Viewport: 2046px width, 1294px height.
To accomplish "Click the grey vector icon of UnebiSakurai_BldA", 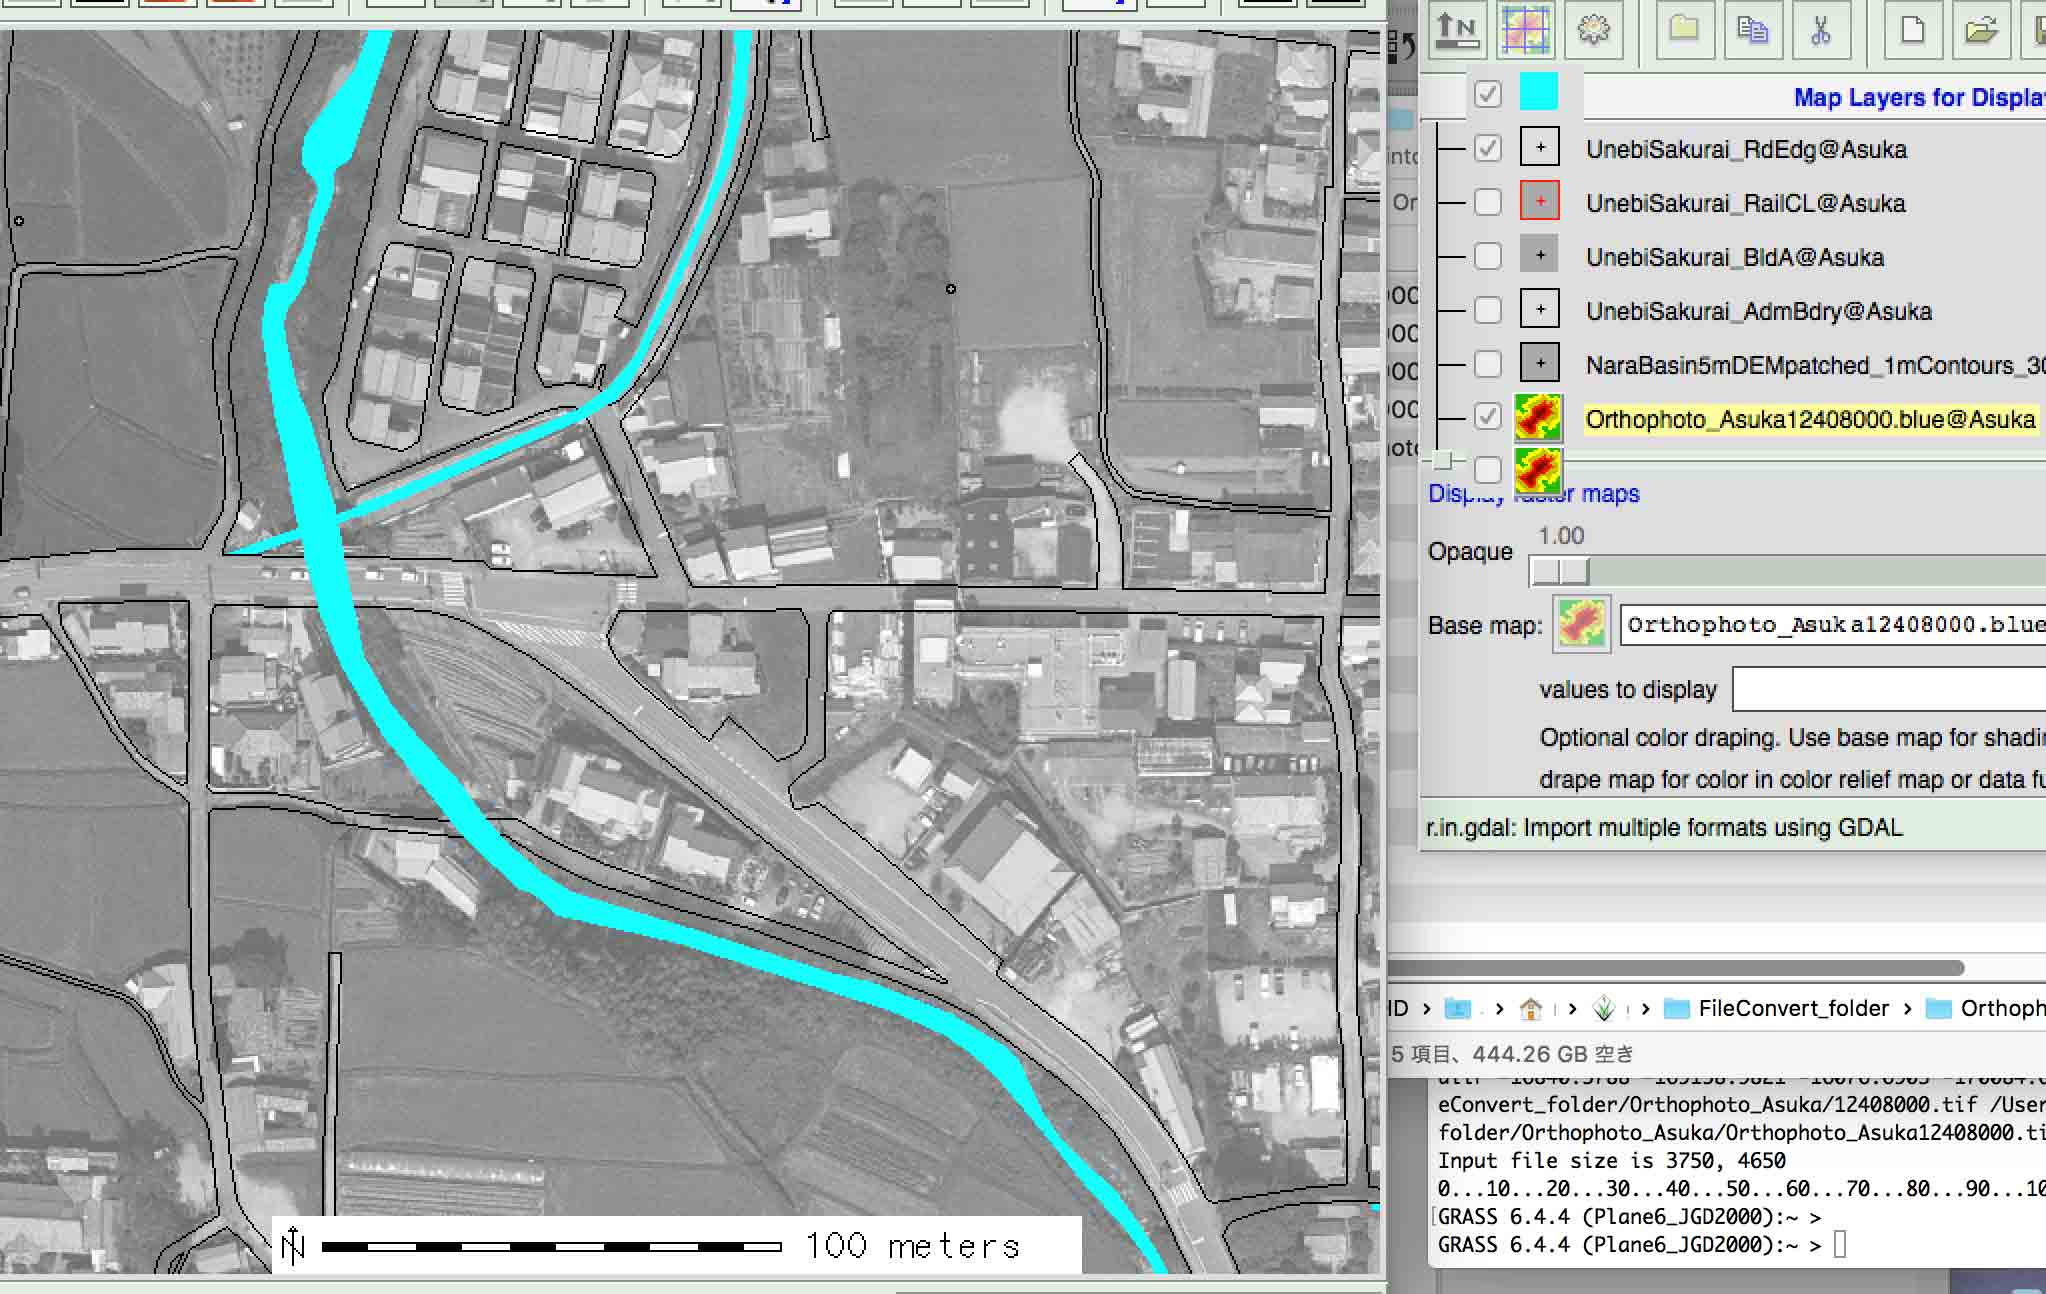I will [x=1540, y=256].
